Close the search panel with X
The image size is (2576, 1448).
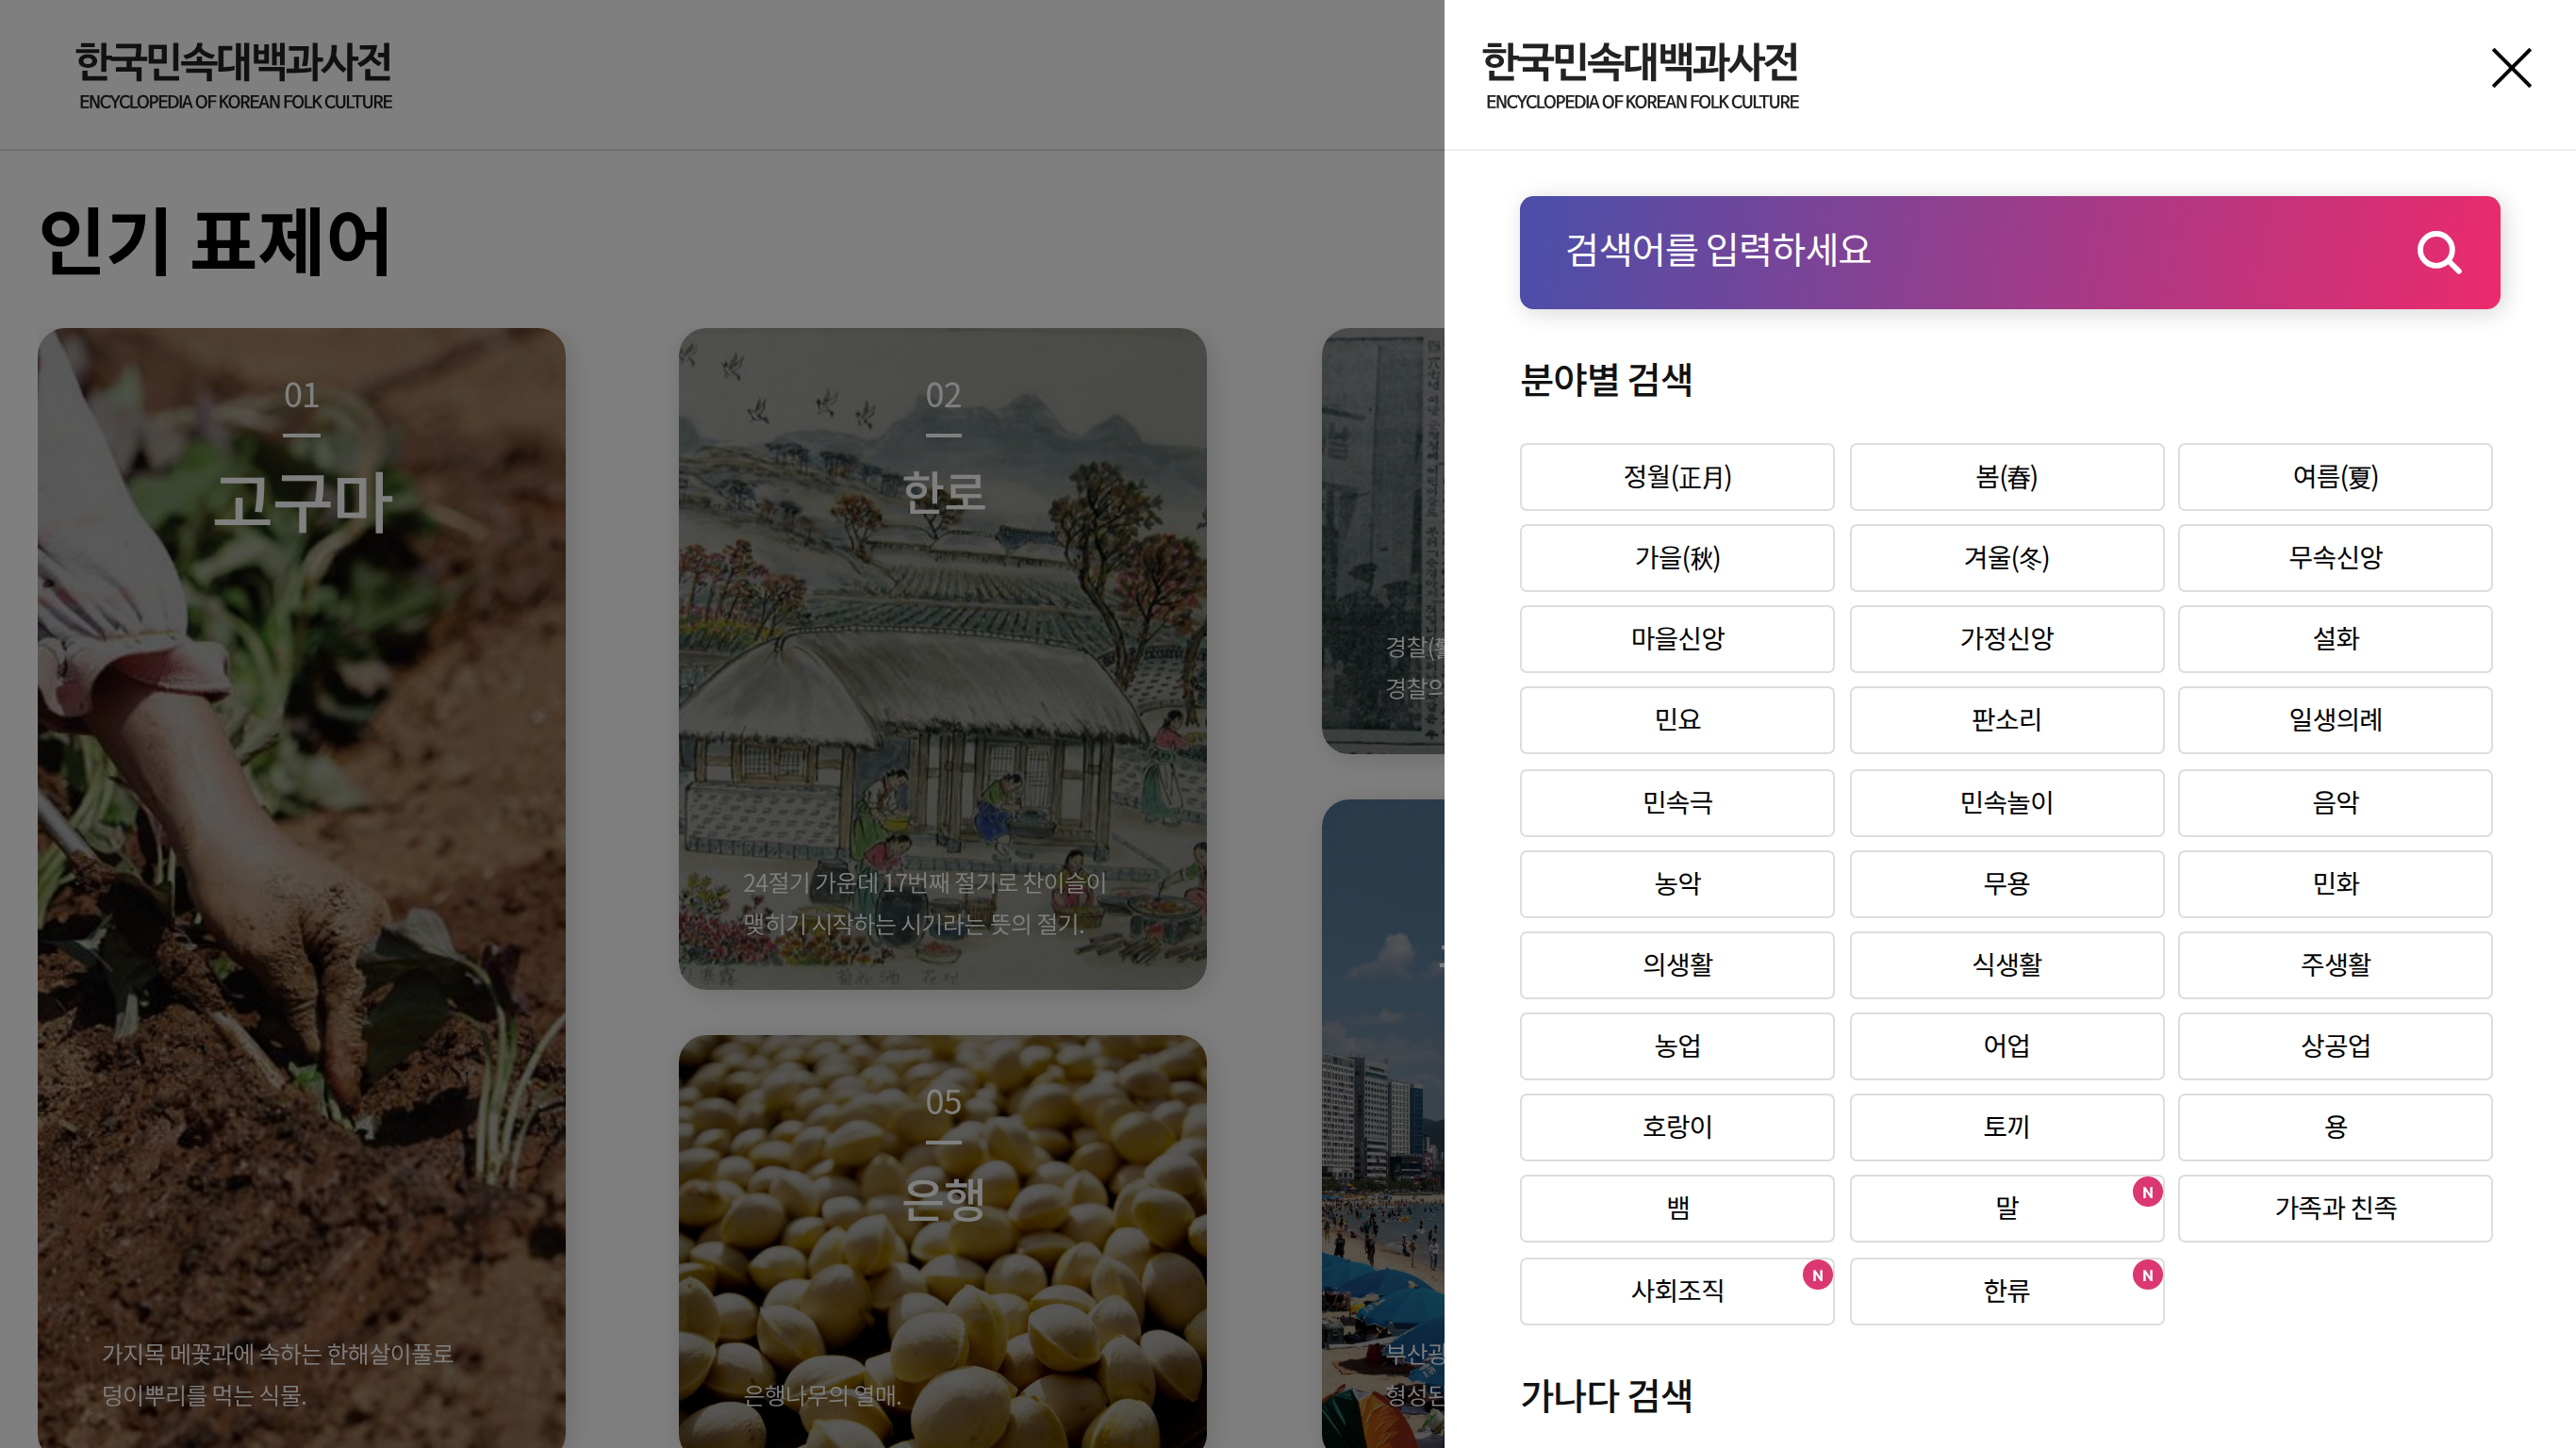(x=2511, y=68)
